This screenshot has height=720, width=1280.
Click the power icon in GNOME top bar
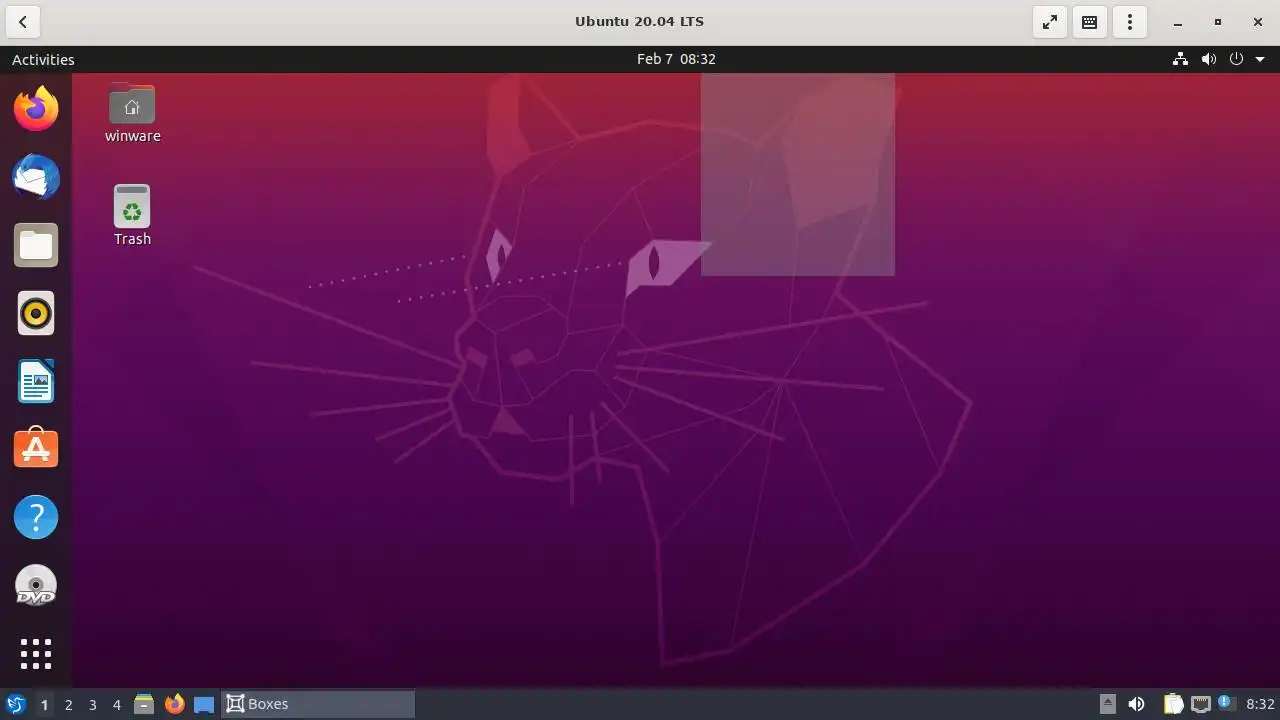pos(1236,59)
